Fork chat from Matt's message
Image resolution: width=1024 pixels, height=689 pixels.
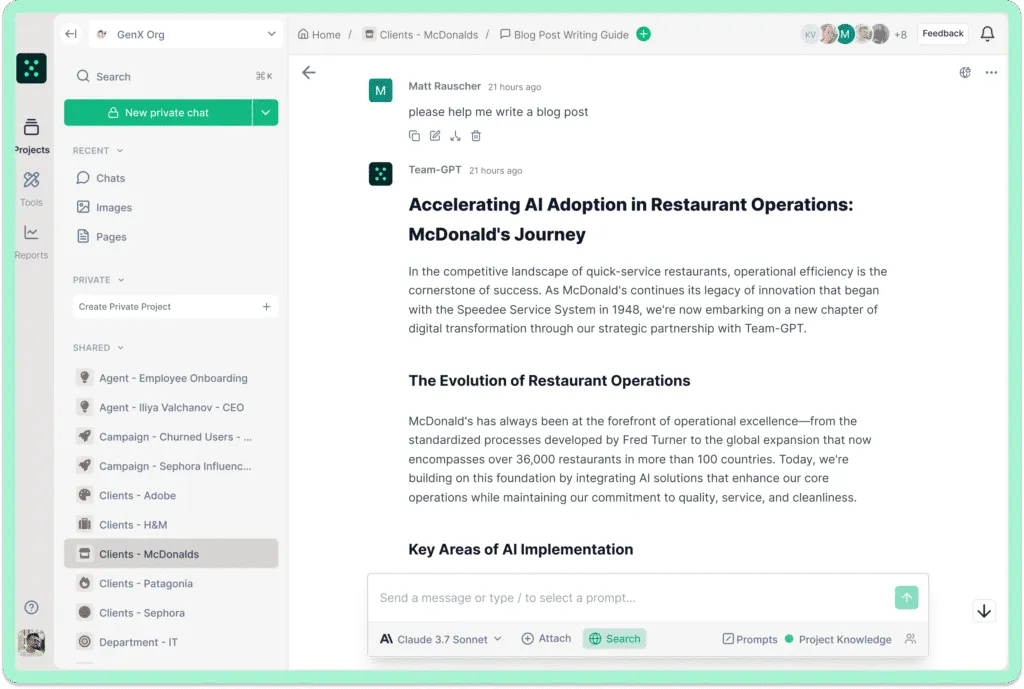point(455,136)
